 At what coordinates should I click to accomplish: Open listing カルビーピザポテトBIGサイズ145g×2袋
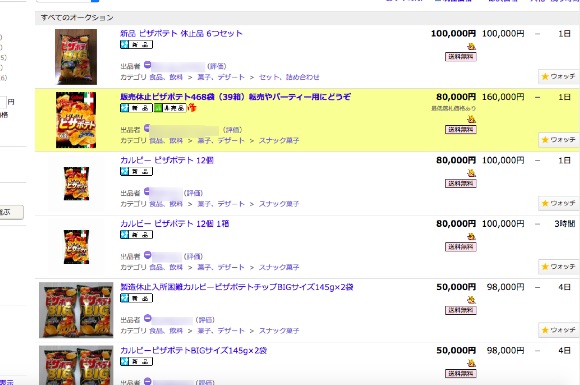193,350
